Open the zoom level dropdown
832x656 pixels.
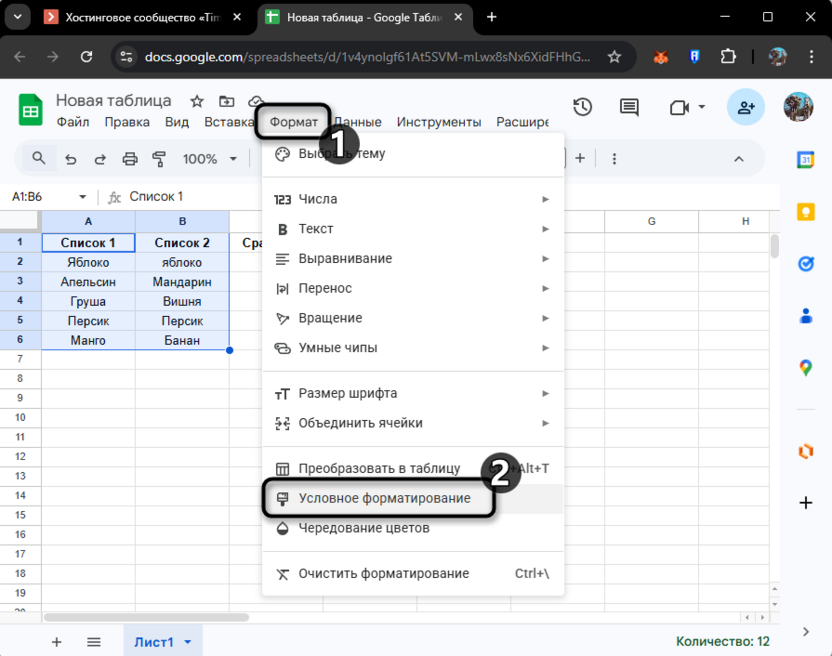click(209, 158)
